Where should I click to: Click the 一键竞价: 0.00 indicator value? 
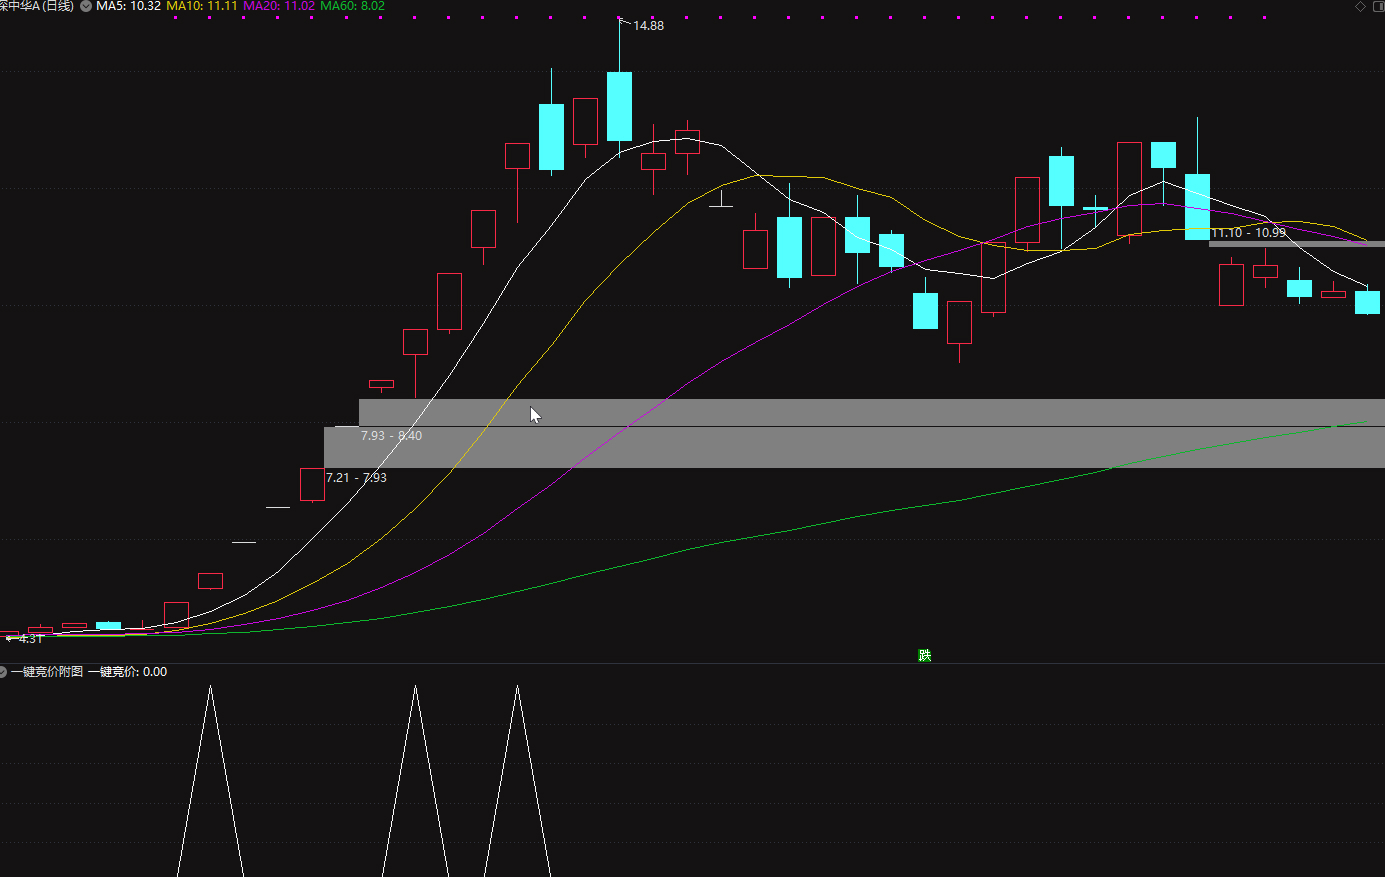click(x=128, y=672)
